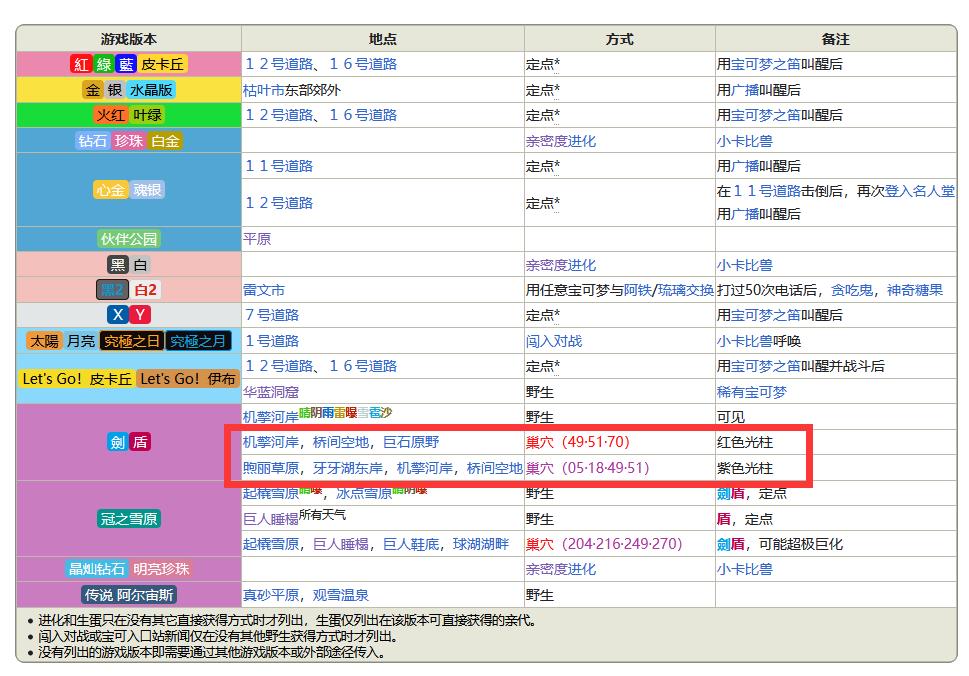The height and width of the screenshot is (676, 969).
Task: Click the 华蓝洞窟 location link
Action: 271,392
